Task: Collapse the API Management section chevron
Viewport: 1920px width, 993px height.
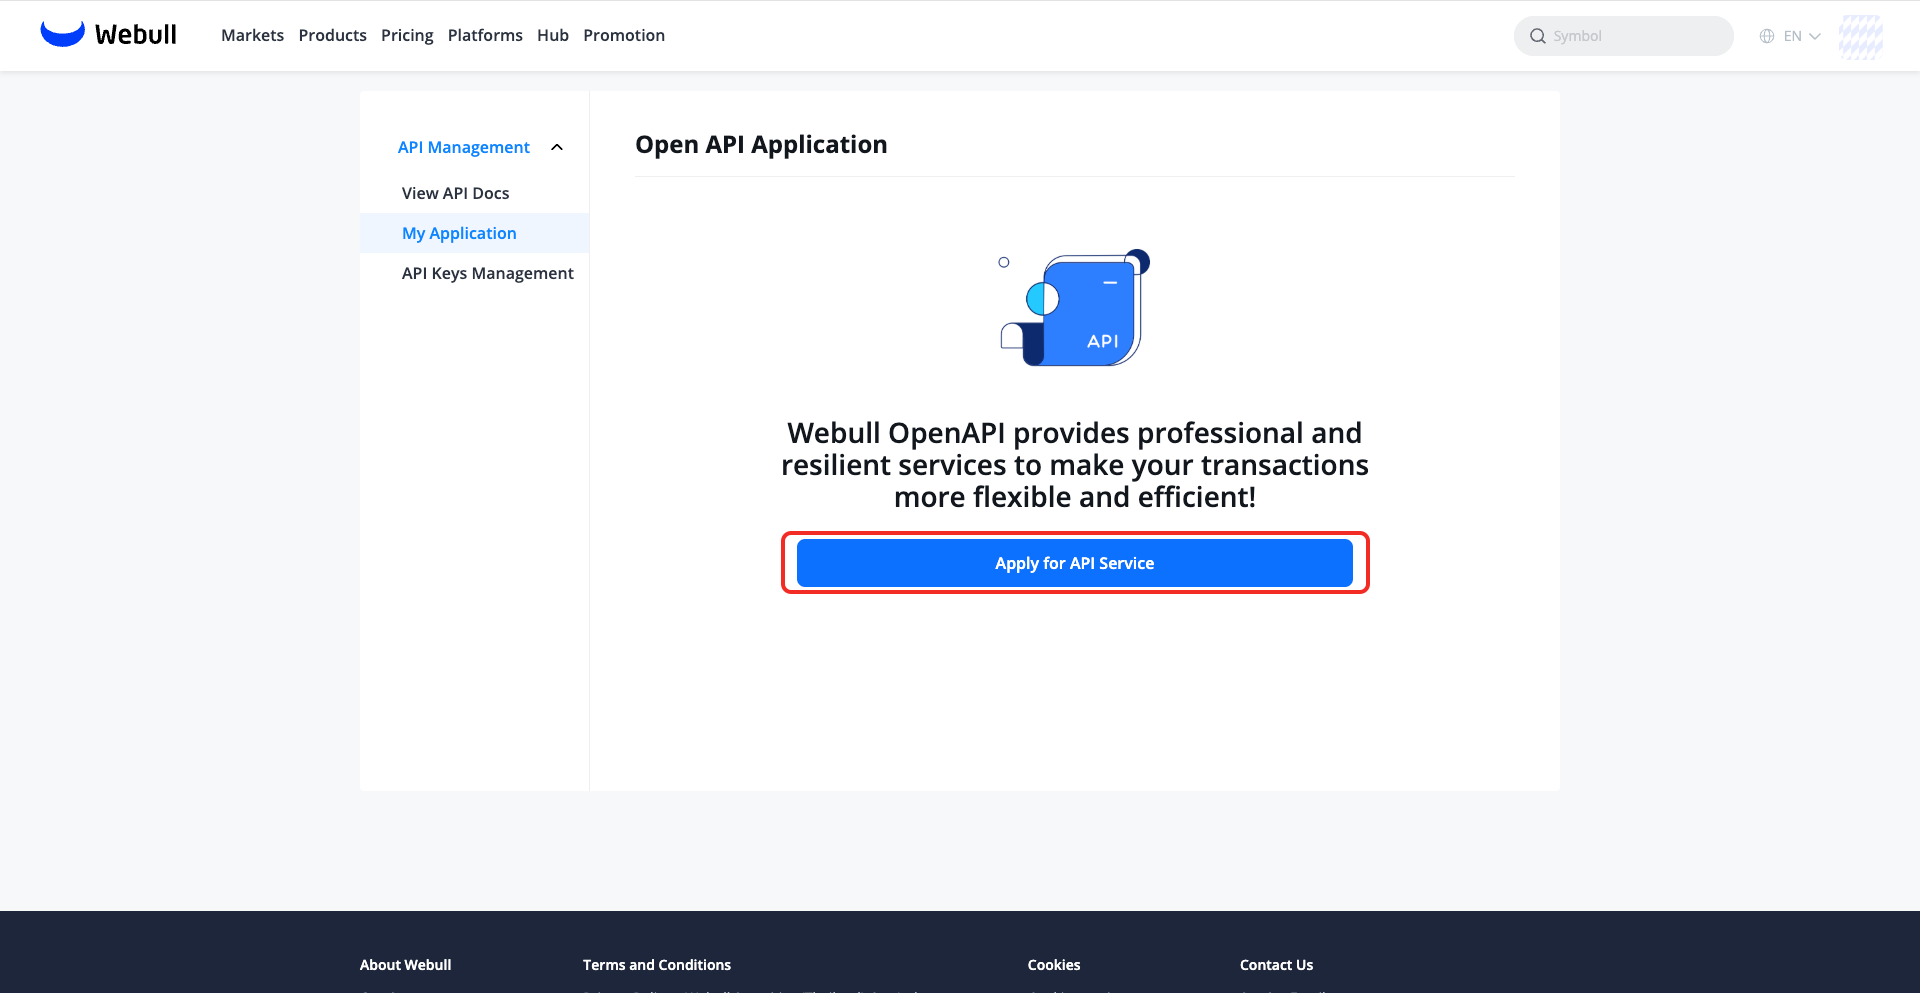Action: [557, 147]
